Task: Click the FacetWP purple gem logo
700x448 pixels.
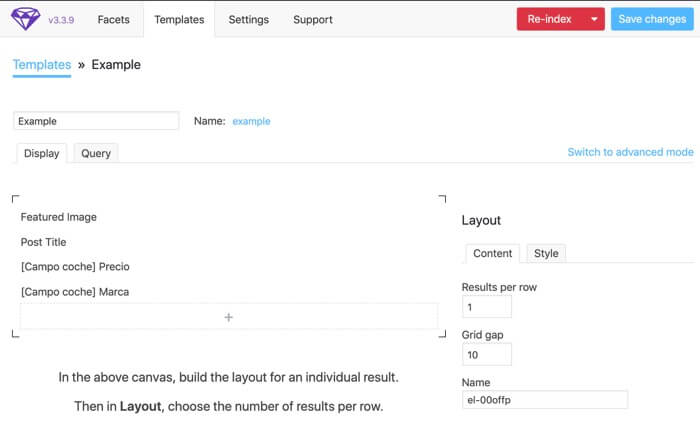Action: 26,19
